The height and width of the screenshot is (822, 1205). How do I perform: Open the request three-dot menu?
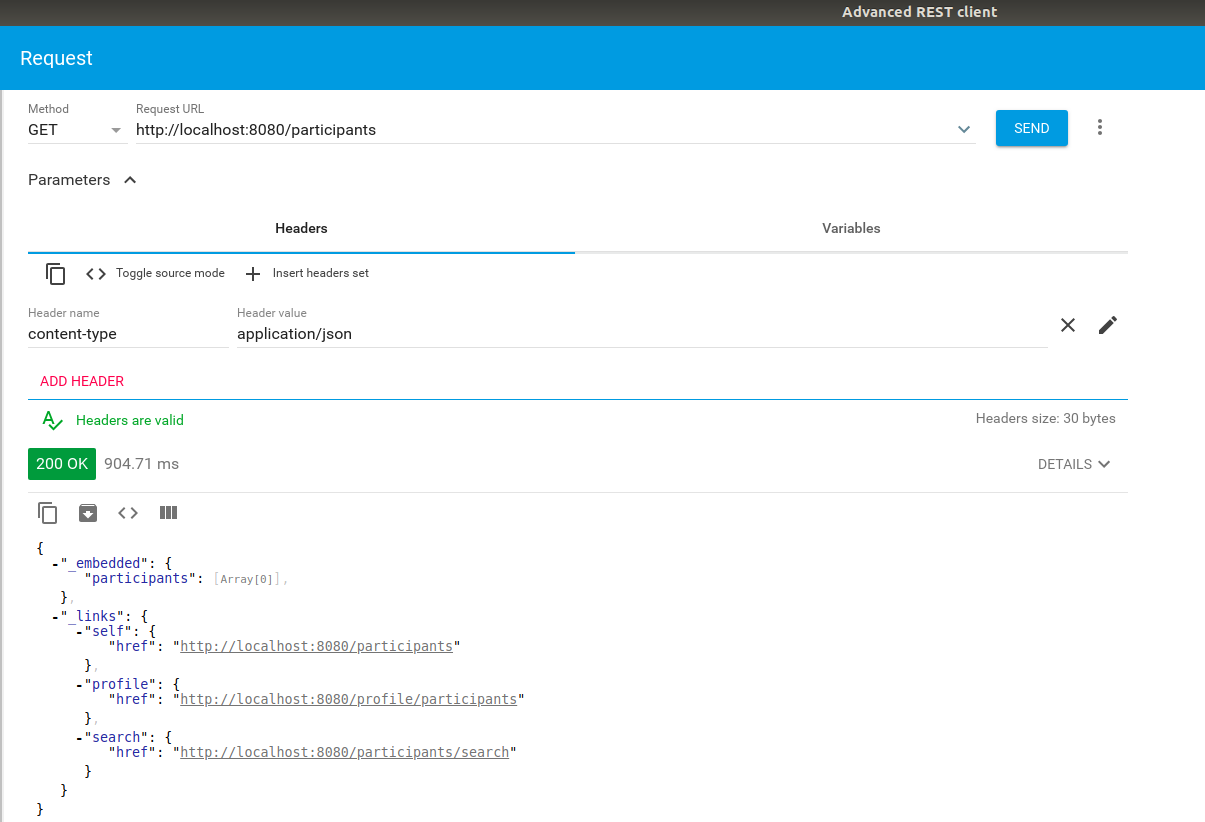tap(1100, 128)
